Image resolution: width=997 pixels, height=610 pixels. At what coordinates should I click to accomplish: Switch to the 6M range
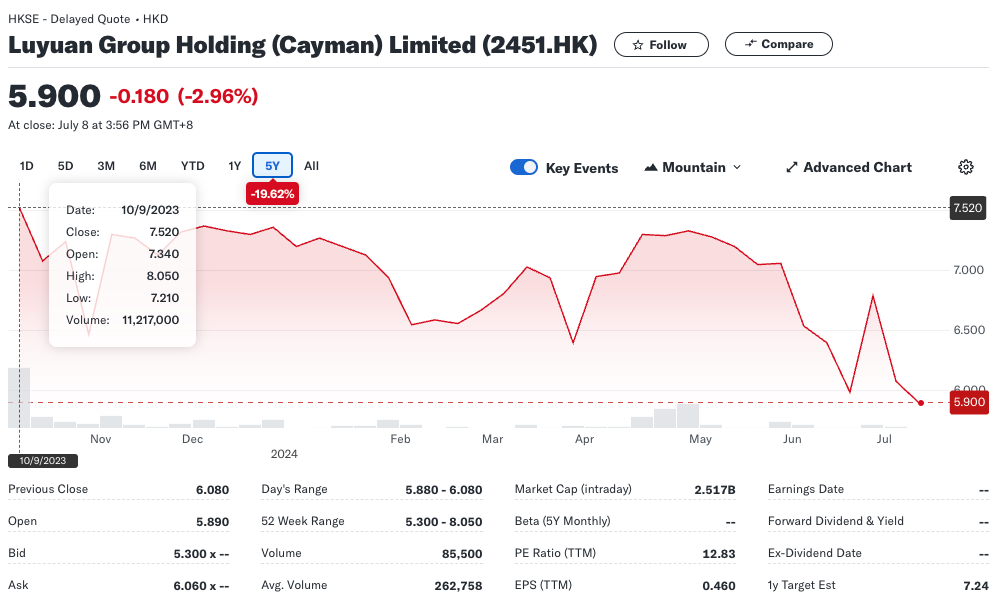(x=148, y=166)
